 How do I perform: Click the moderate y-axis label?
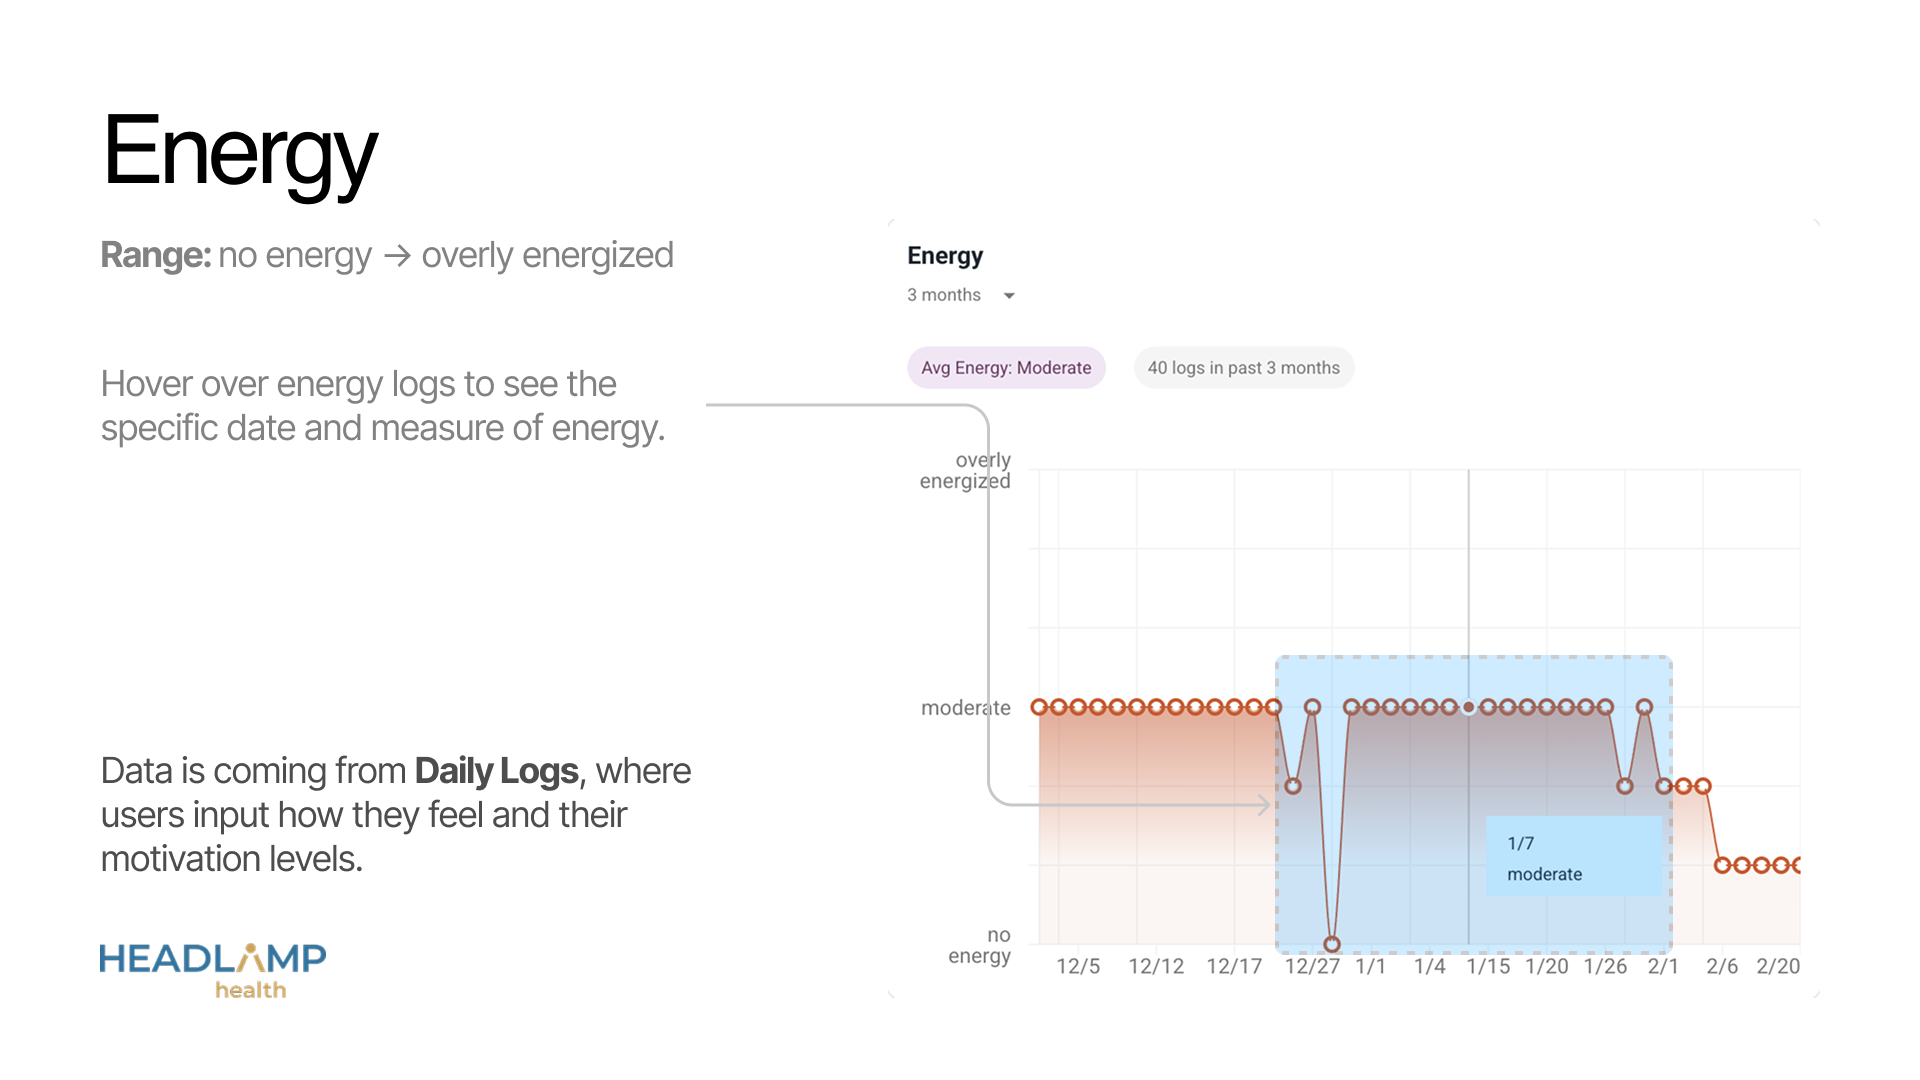pos(966,708)
